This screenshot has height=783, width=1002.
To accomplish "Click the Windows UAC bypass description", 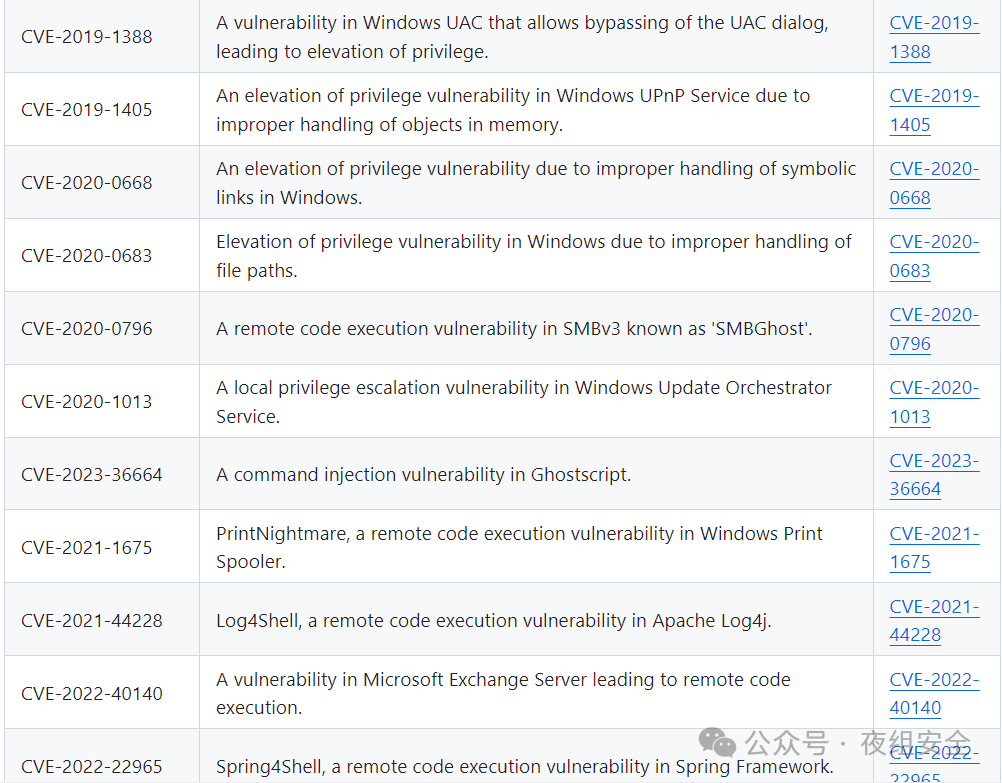I will [522, 37].
